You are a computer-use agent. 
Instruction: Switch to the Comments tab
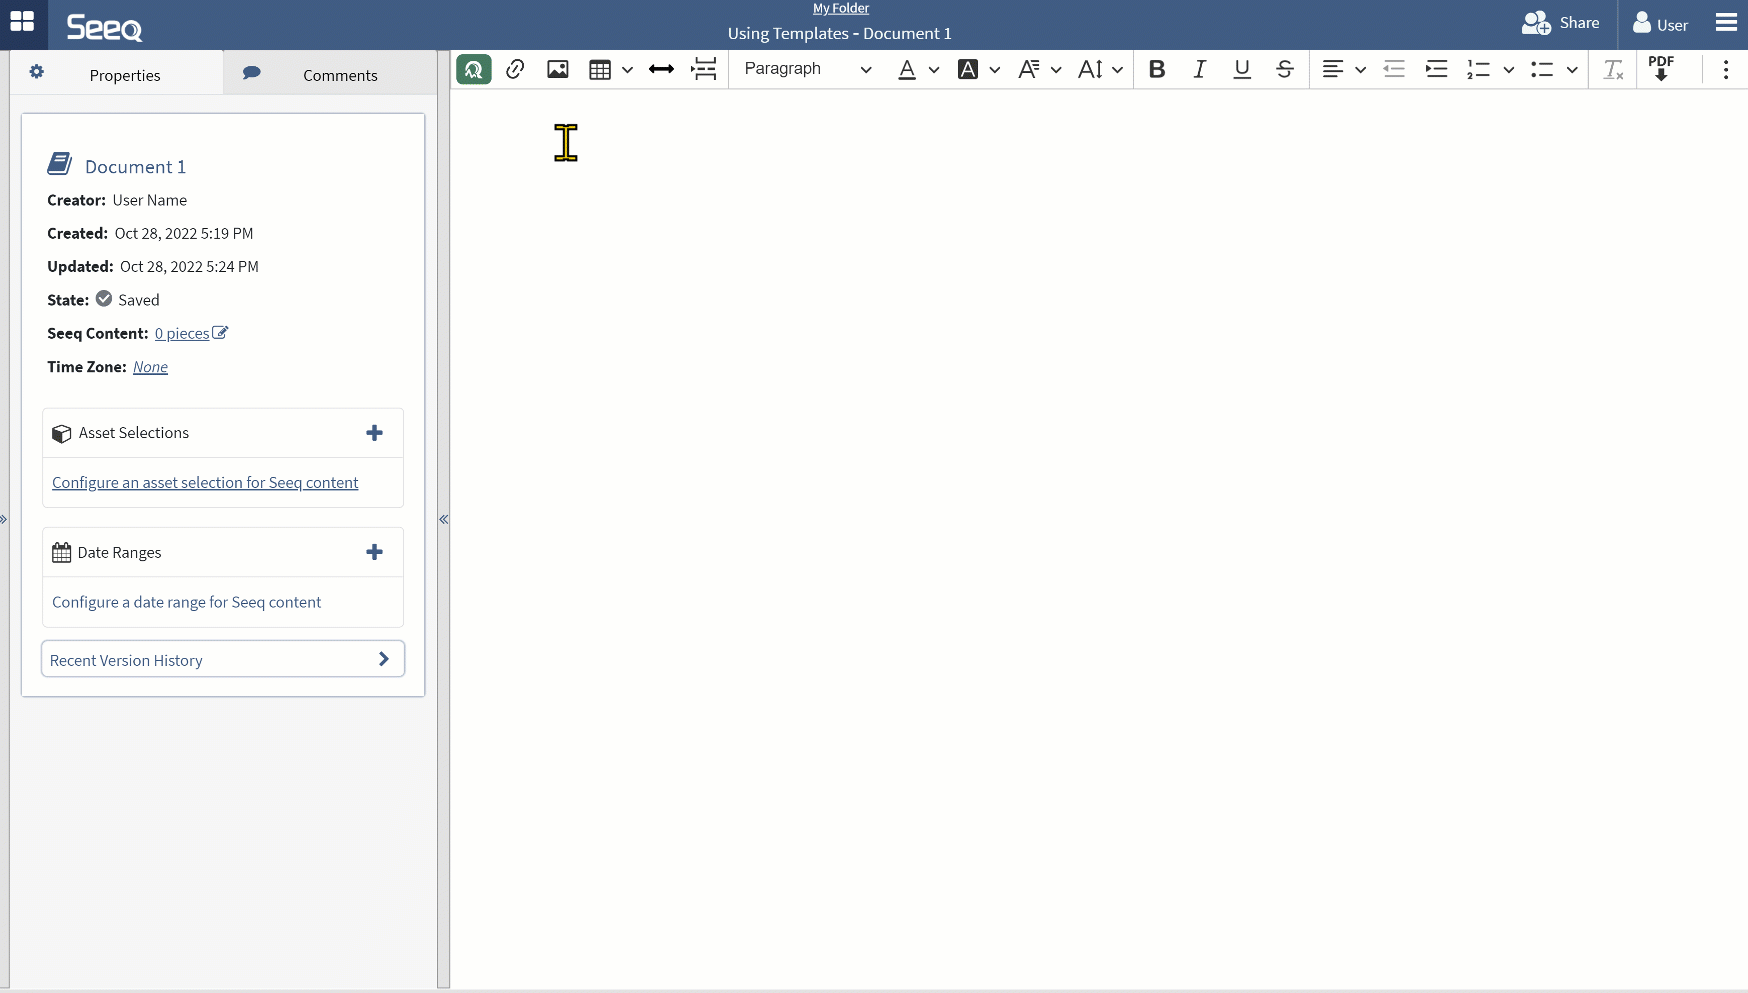[330, 75]
